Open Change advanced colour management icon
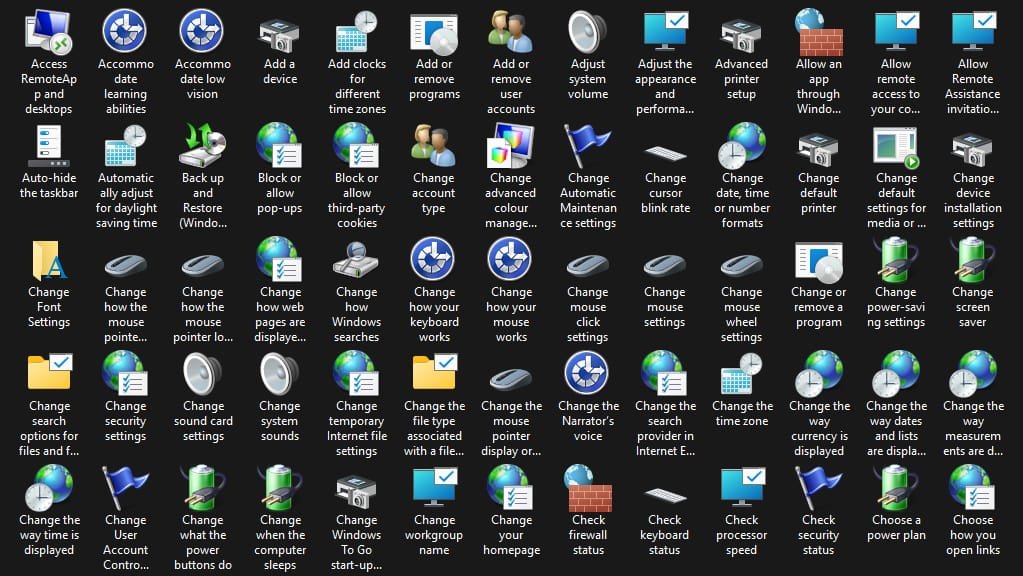This screenshot has height=576, width=1023. pos(511,145)
